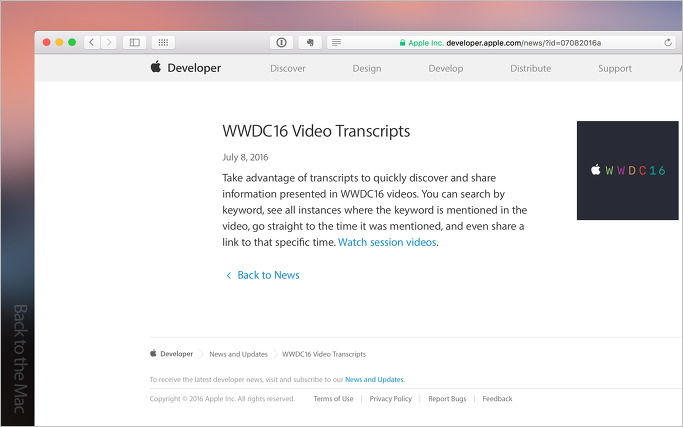The height and width of the screenshot is (427, 683).
Task: Go back with Safari's back arrow
Action: point(91,42)
